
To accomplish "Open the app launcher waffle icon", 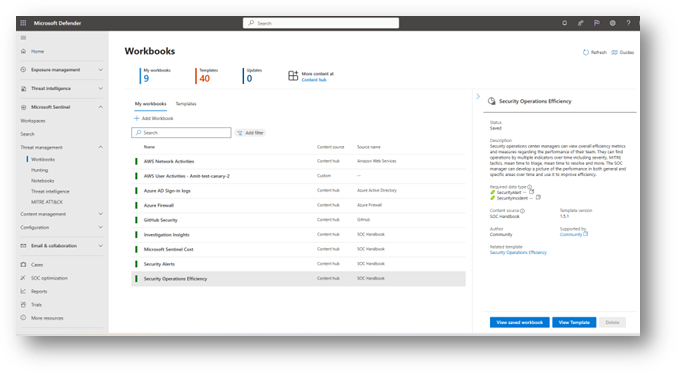I will click(23, 23).
